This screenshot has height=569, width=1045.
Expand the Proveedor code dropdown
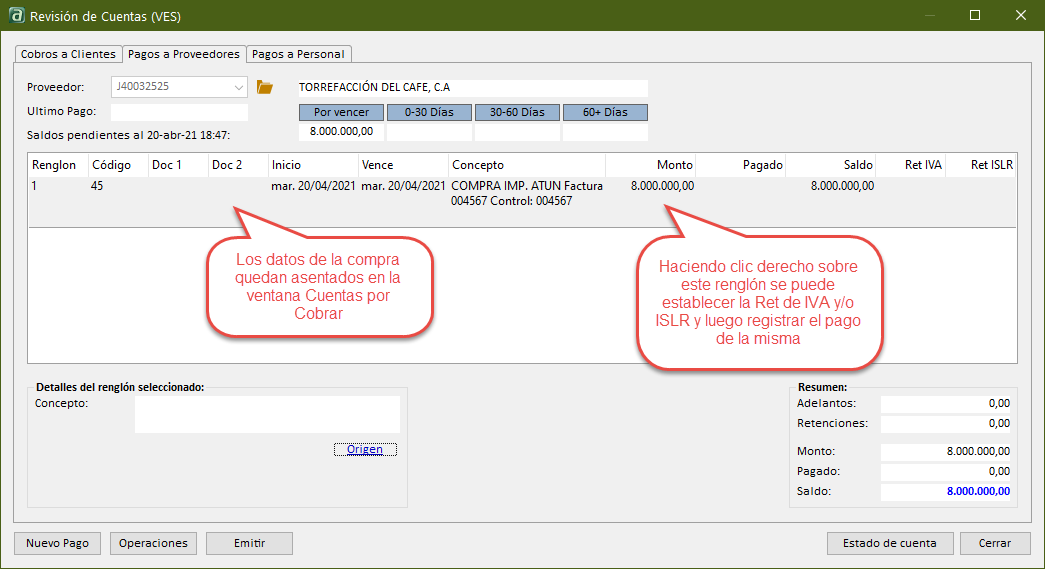tap(238, 87)
